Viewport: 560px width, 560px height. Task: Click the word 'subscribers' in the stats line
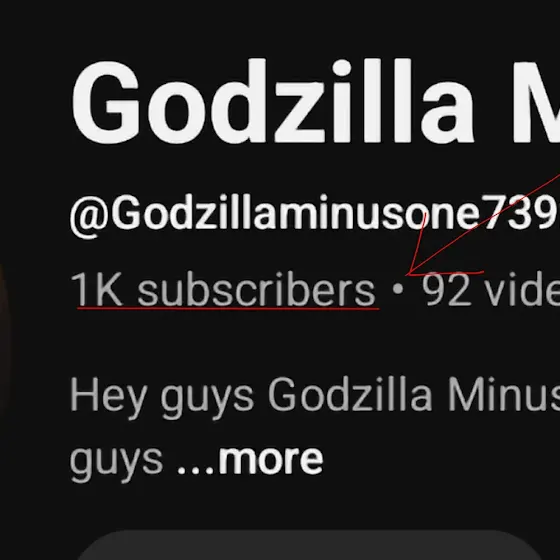(x=256, y=289)
